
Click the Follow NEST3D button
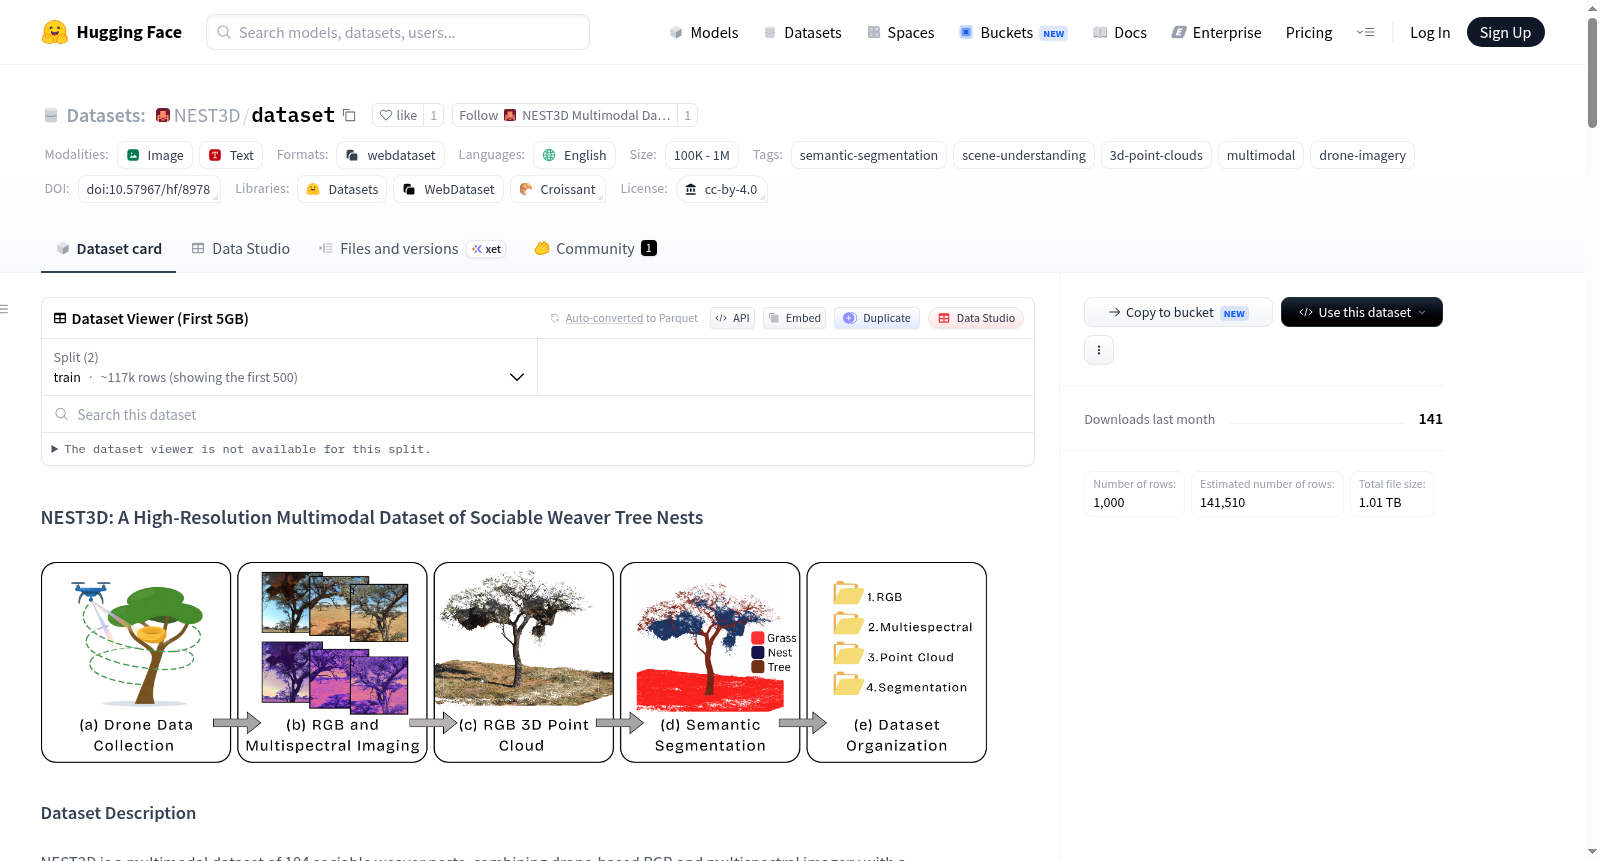coord(565,115)
